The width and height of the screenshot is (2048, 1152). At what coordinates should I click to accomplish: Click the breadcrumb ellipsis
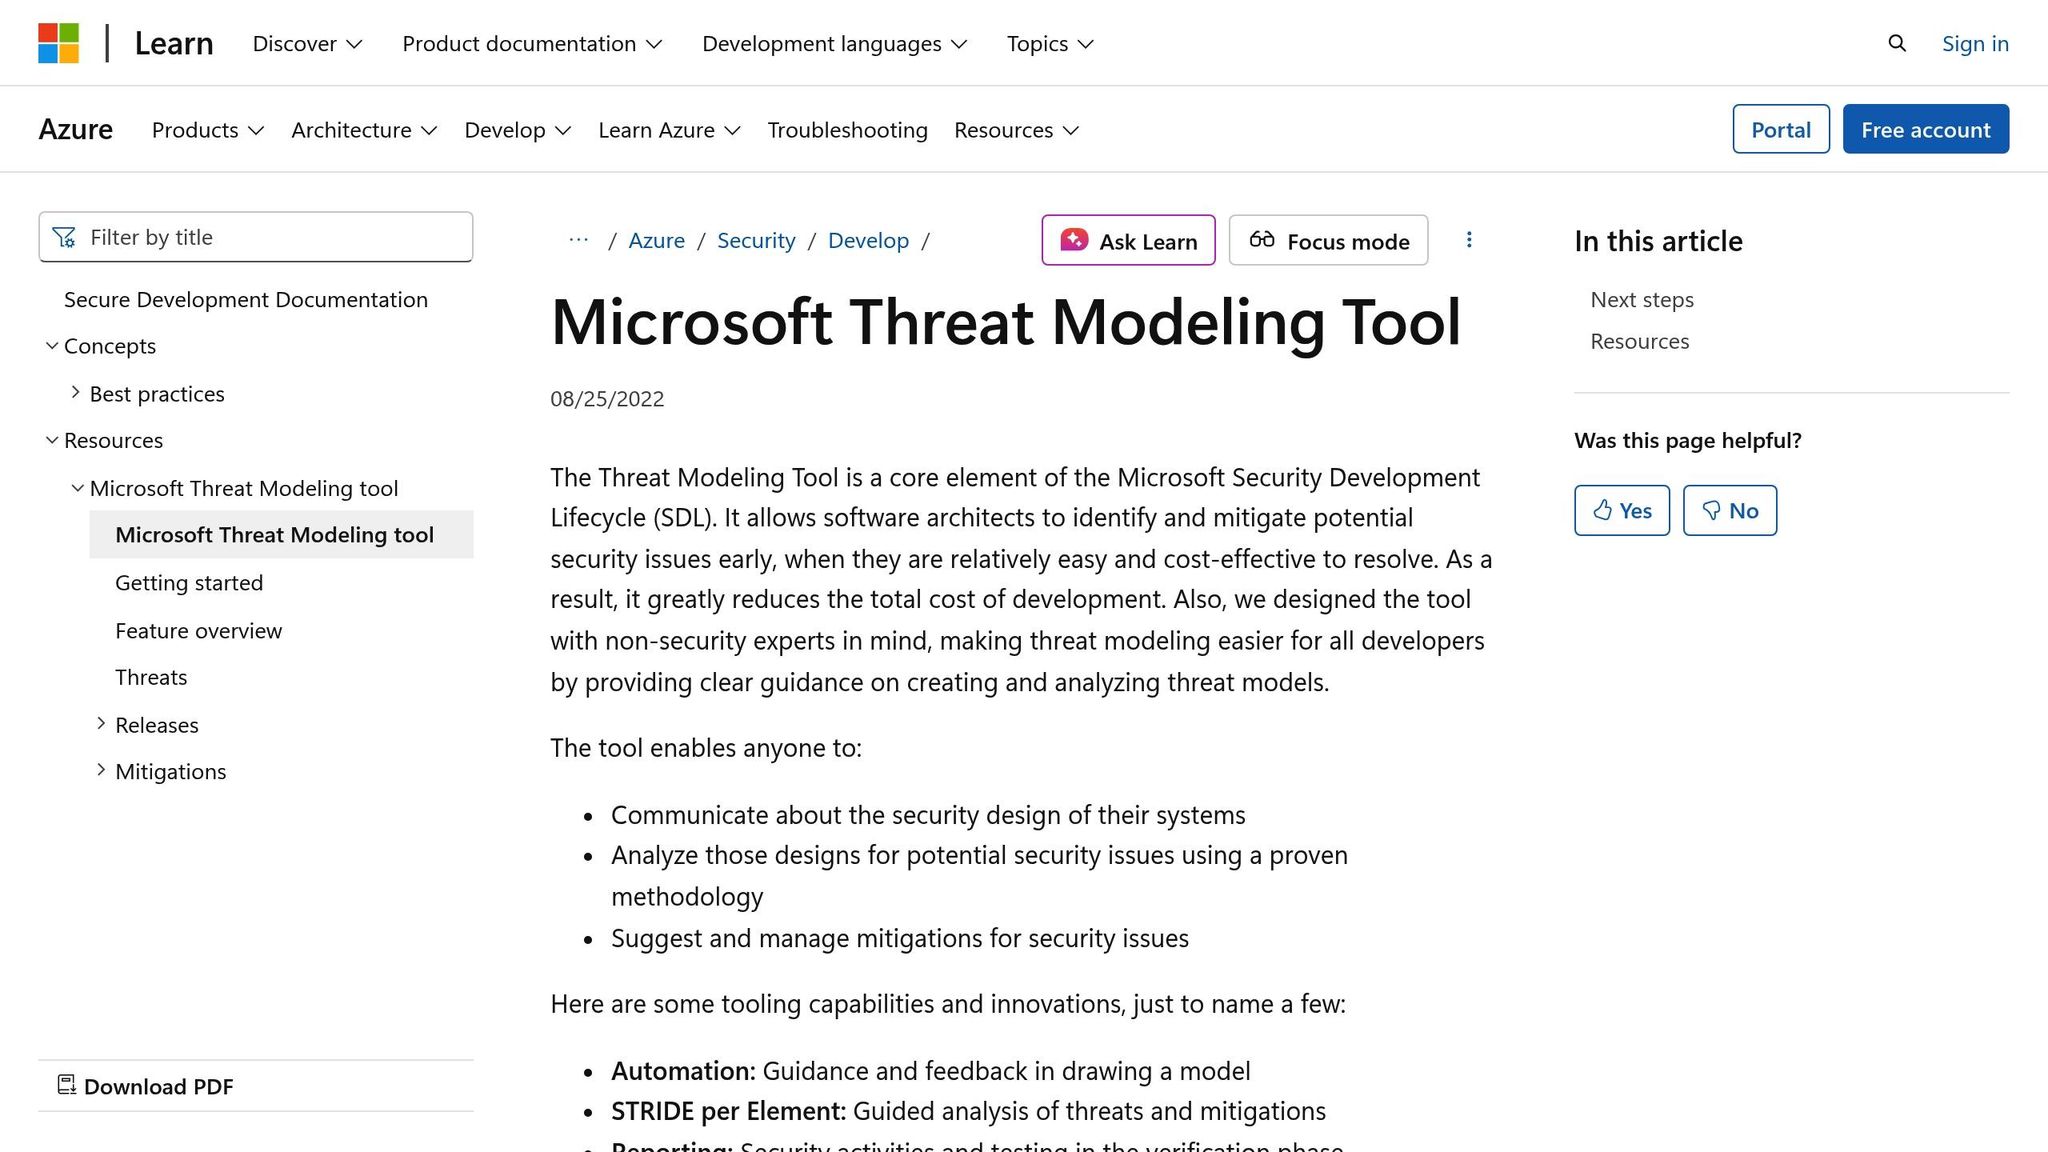(578, 240)
